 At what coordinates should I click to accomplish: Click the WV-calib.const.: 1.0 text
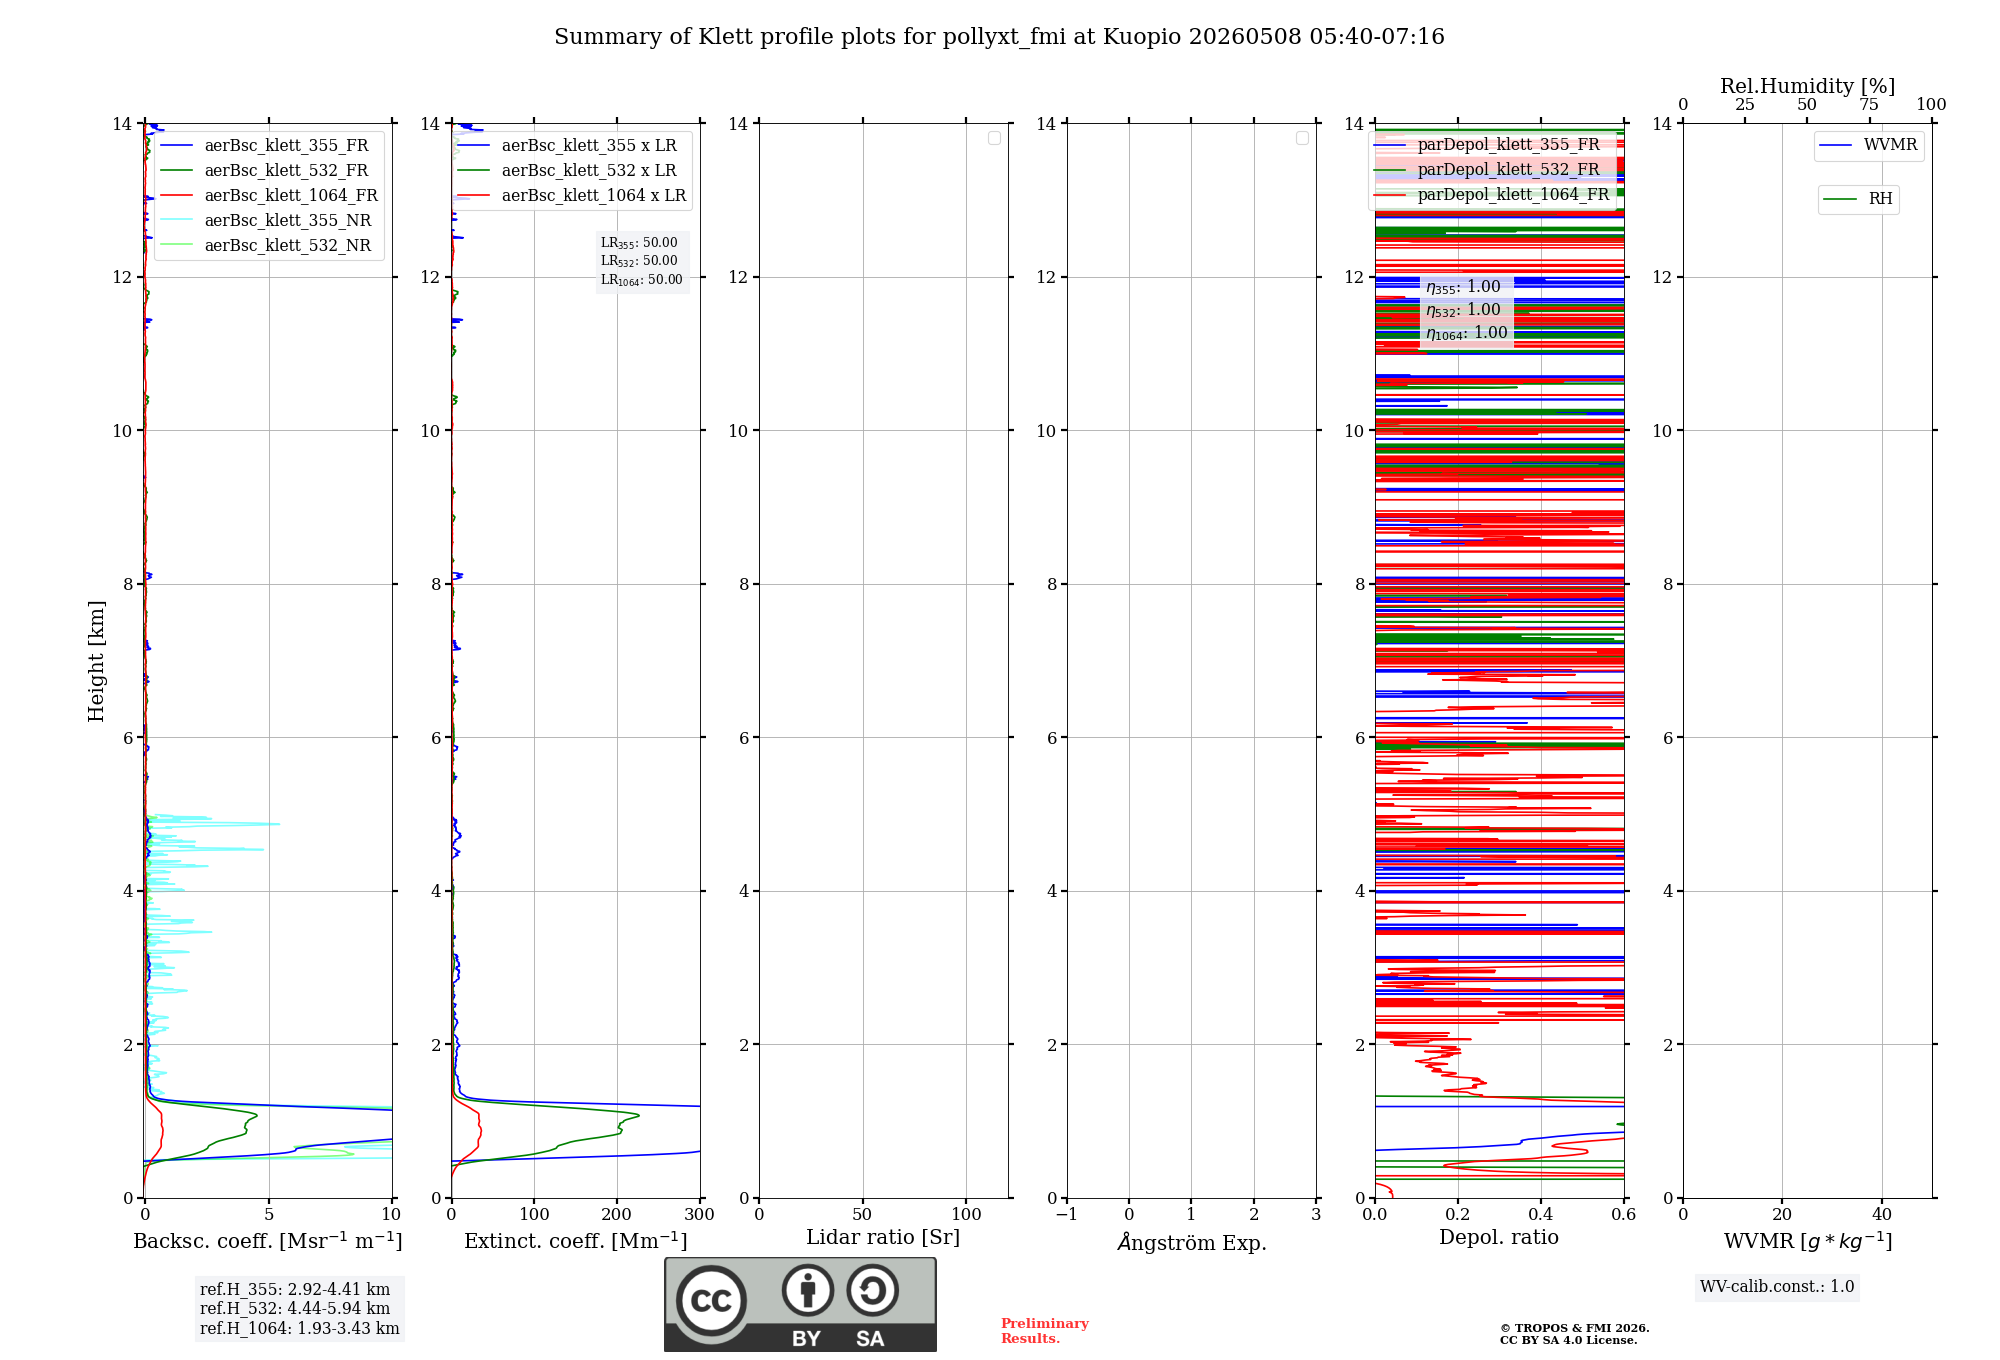[1777, 1287]
